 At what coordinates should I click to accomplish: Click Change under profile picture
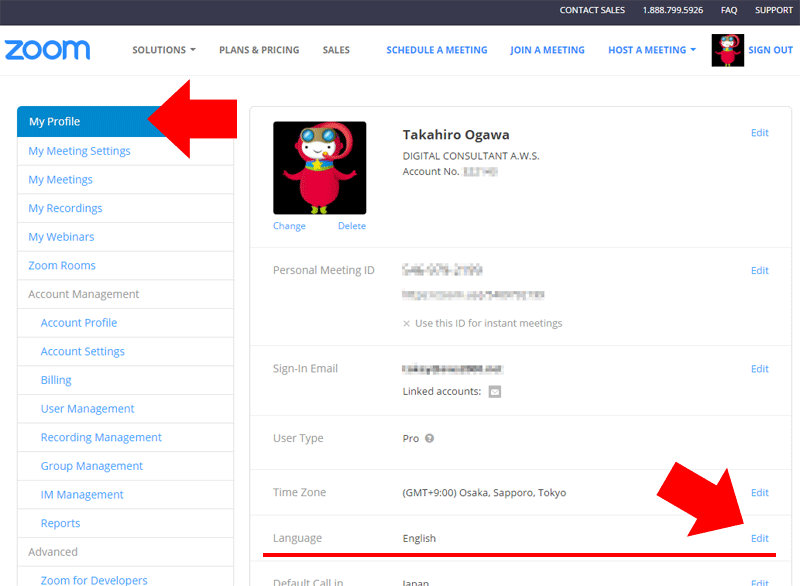[289, 226]
